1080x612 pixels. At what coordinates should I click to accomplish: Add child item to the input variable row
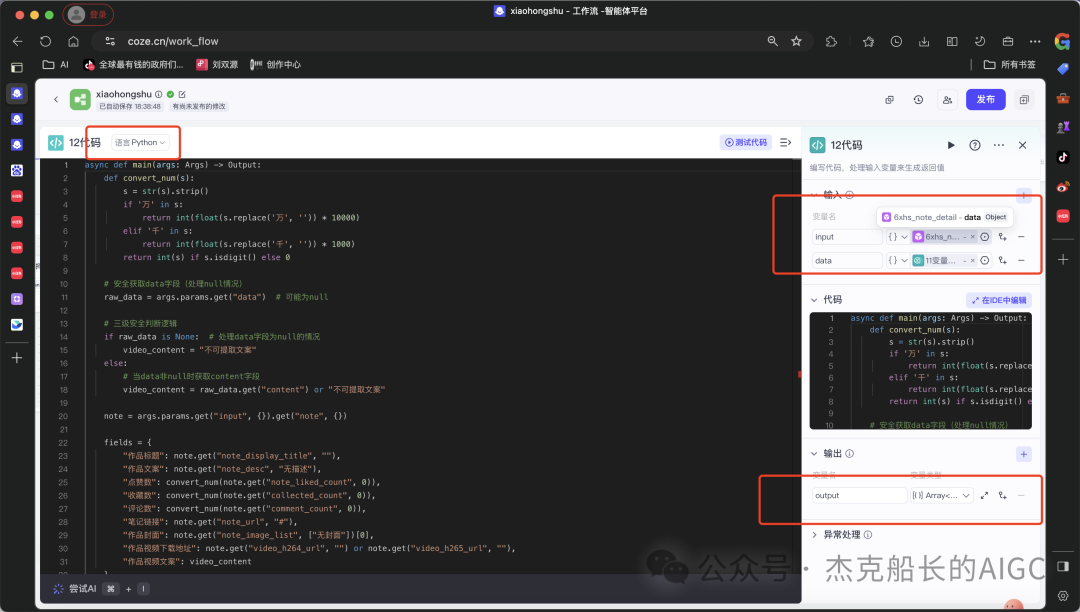coord(1003,237)
